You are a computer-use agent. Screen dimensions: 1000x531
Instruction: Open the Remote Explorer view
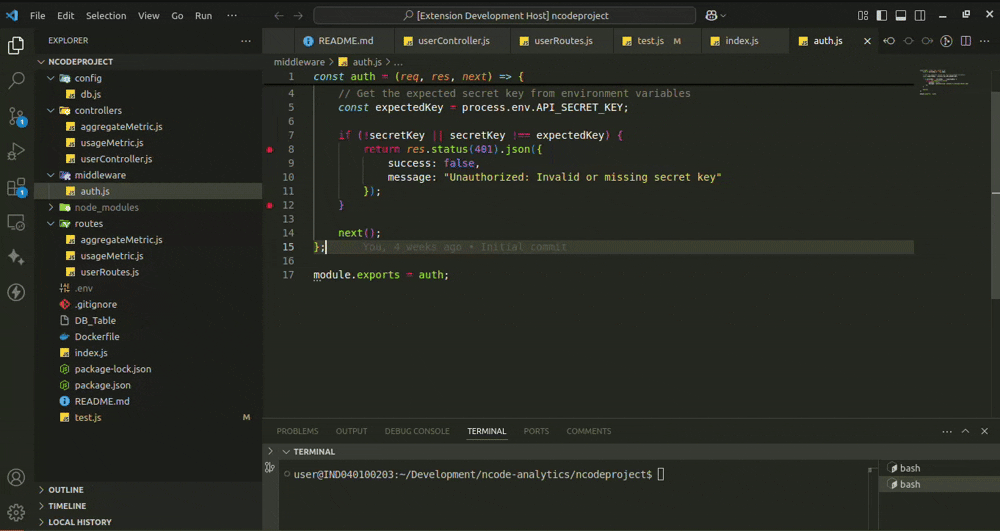point(16,222)
